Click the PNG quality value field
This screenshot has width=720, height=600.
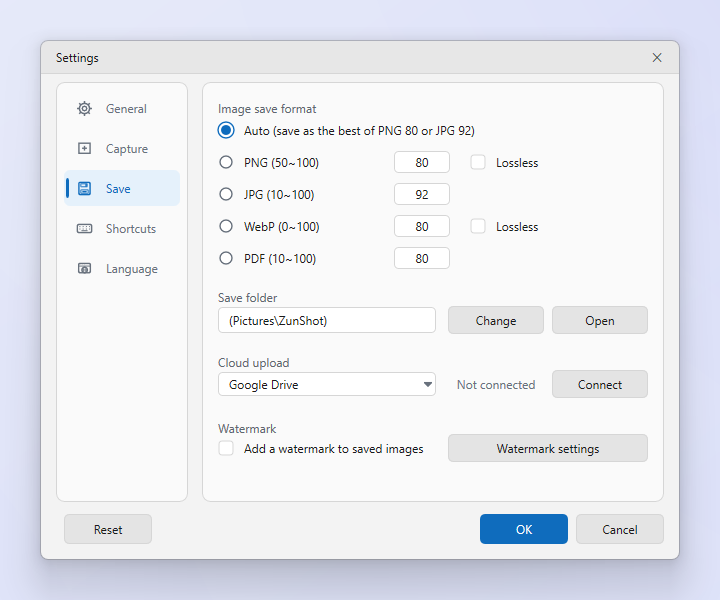coord(422,162)
